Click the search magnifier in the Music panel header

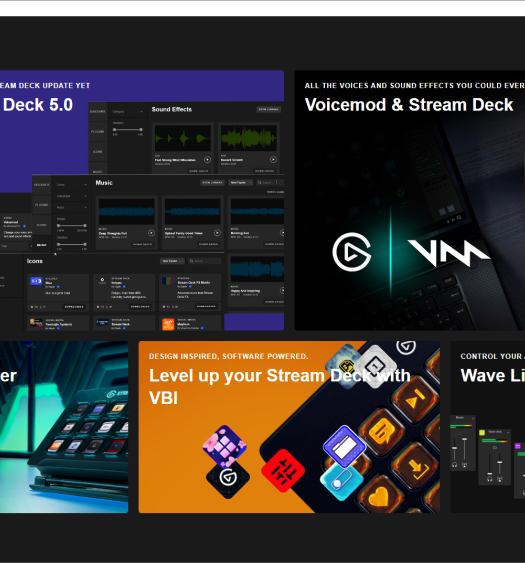coord(260,183)
